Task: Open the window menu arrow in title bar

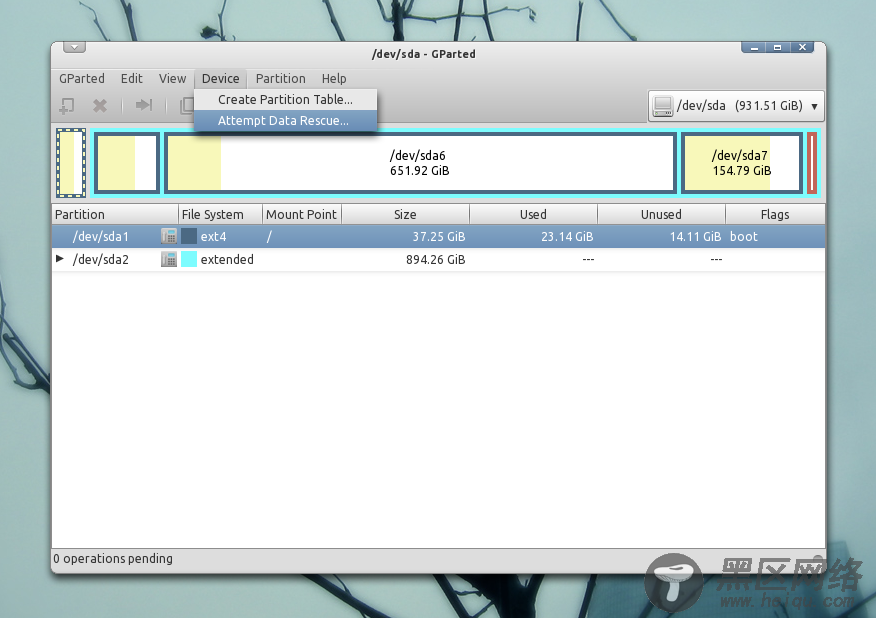Action: [x=74, y=47]
